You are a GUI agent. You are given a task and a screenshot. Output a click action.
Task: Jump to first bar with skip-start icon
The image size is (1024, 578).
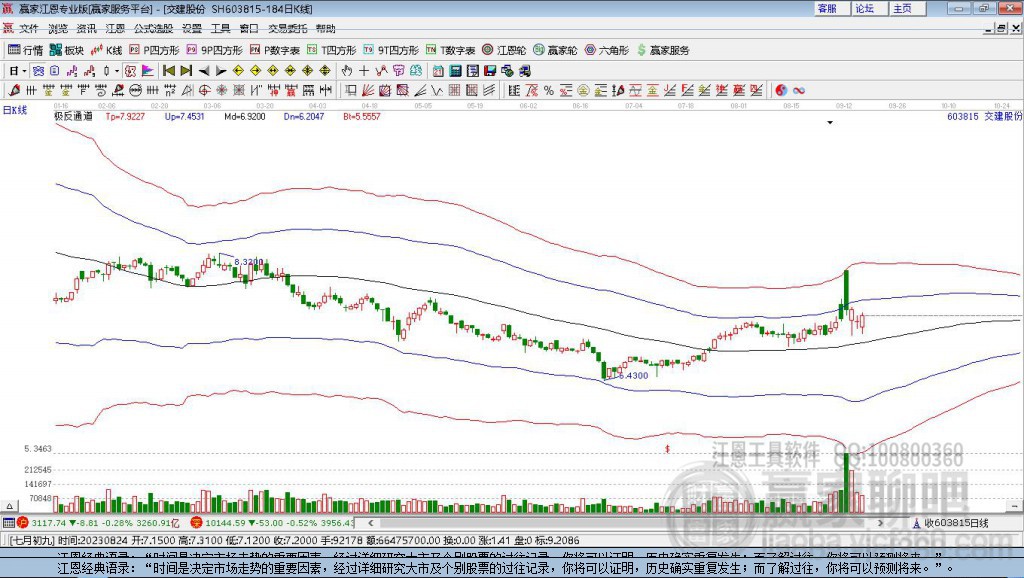tap(168, 71)
